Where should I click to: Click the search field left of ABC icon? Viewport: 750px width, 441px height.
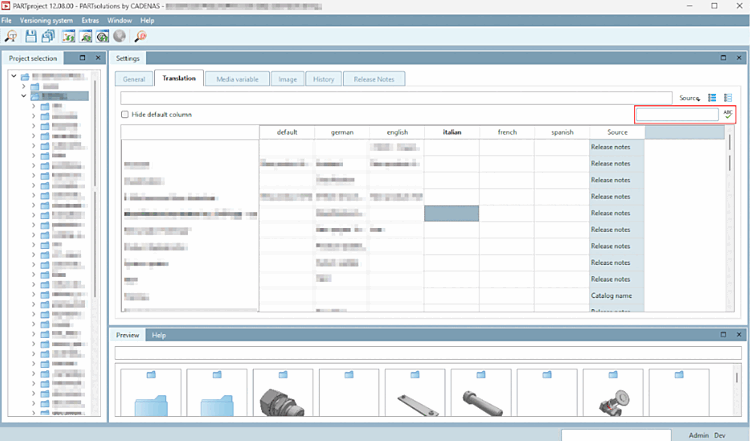click(x=677, y=115)
